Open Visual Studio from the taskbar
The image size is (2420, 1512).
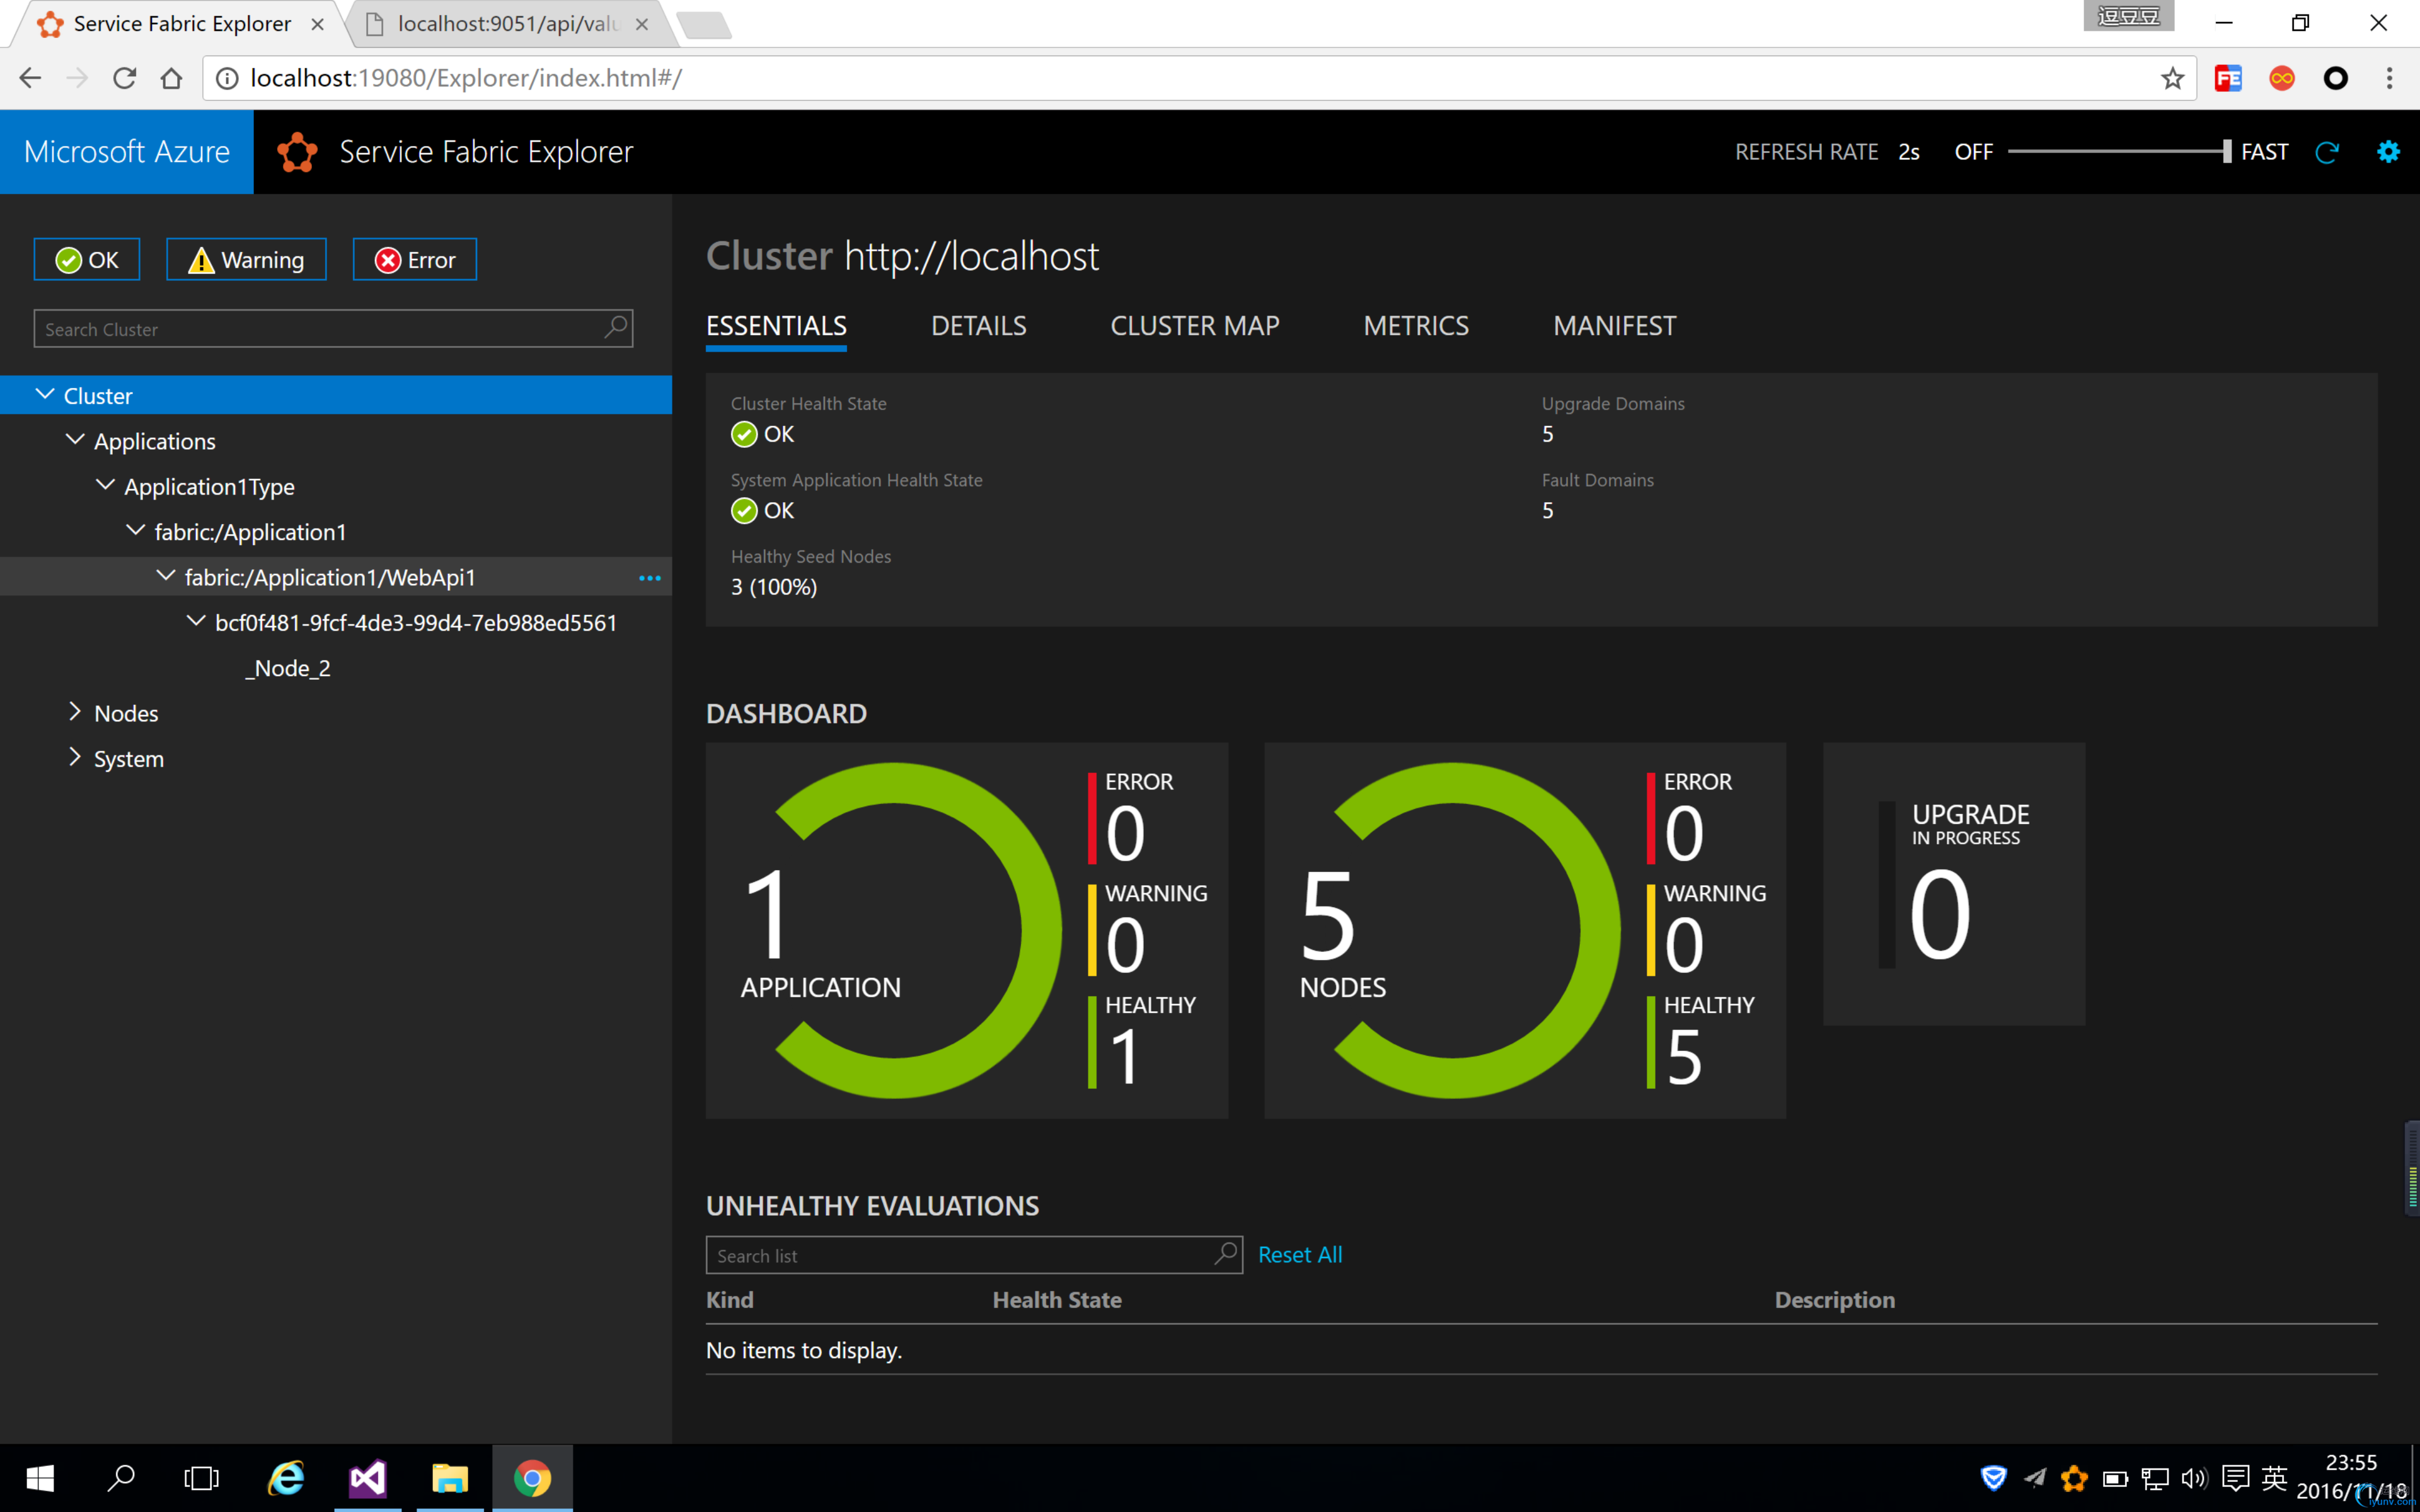[367, 1477]
